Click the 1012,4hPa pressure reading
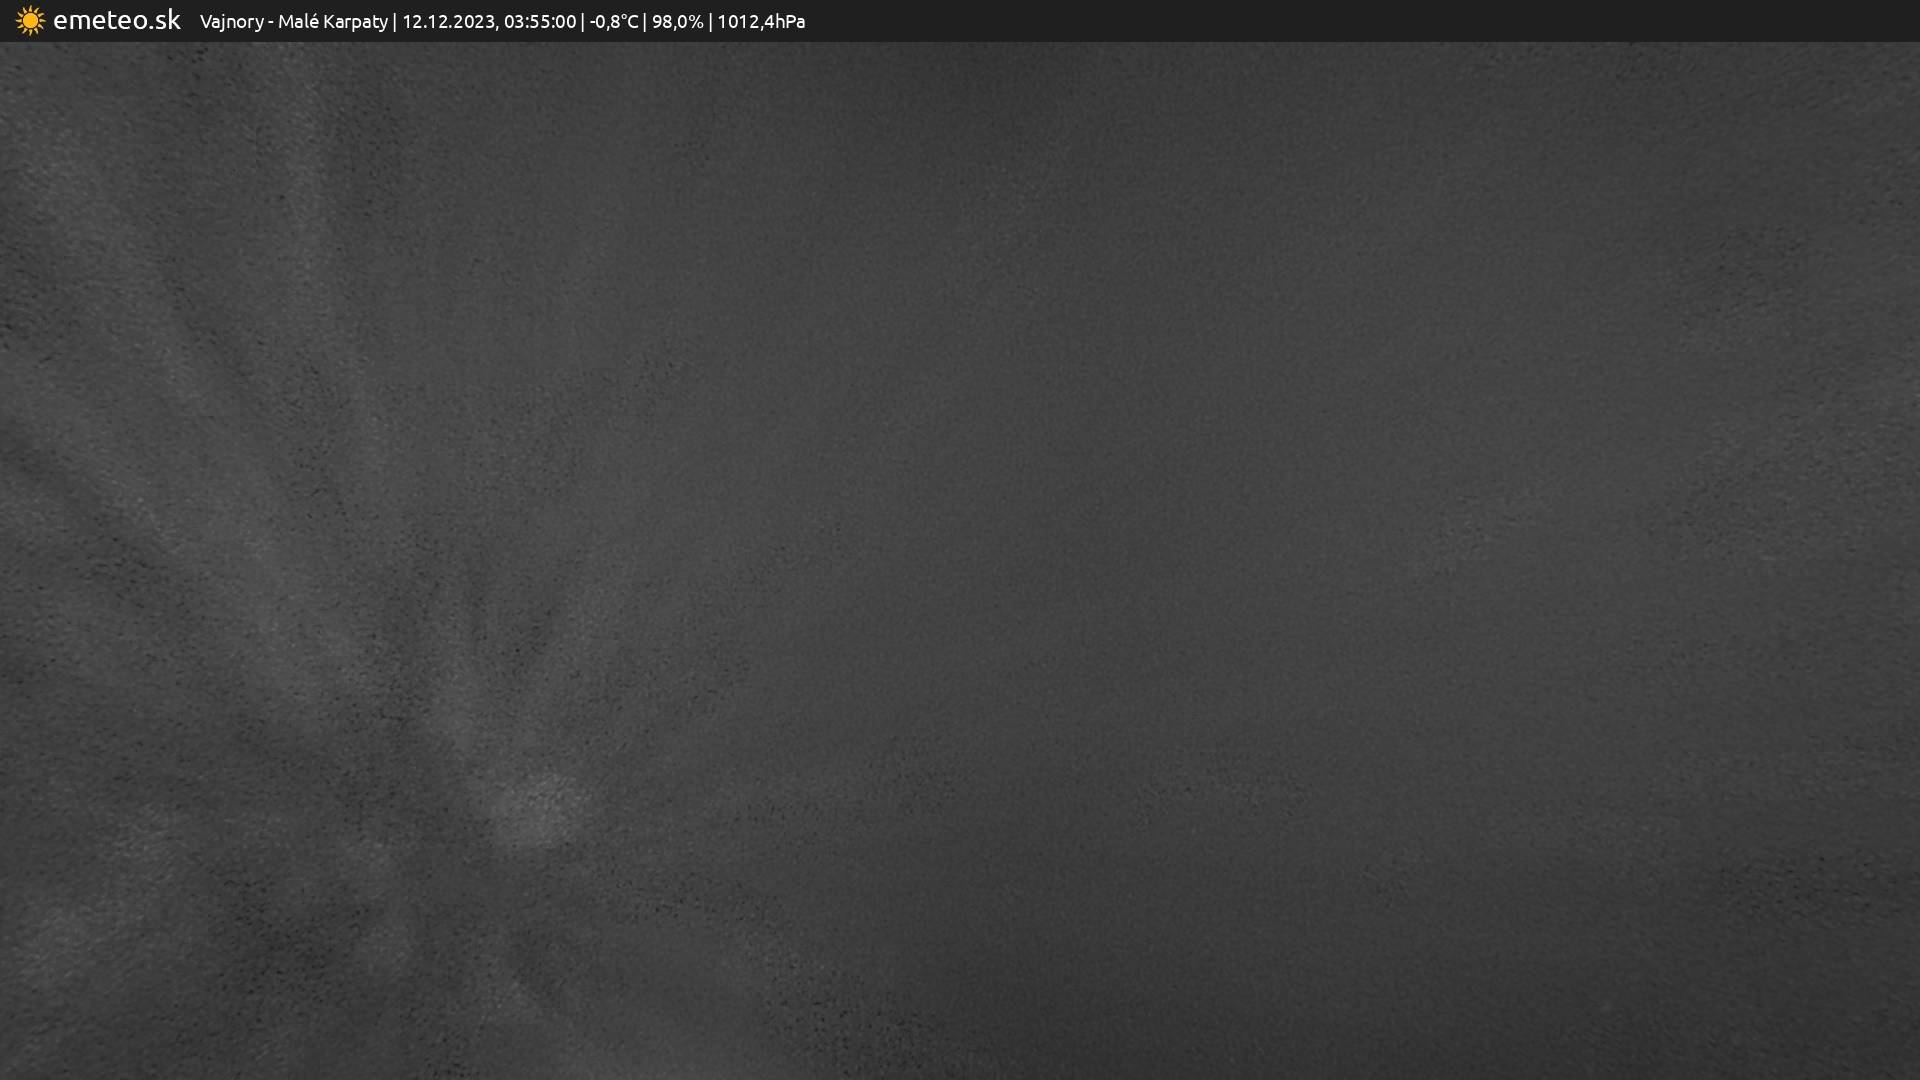 pos(761,21)
